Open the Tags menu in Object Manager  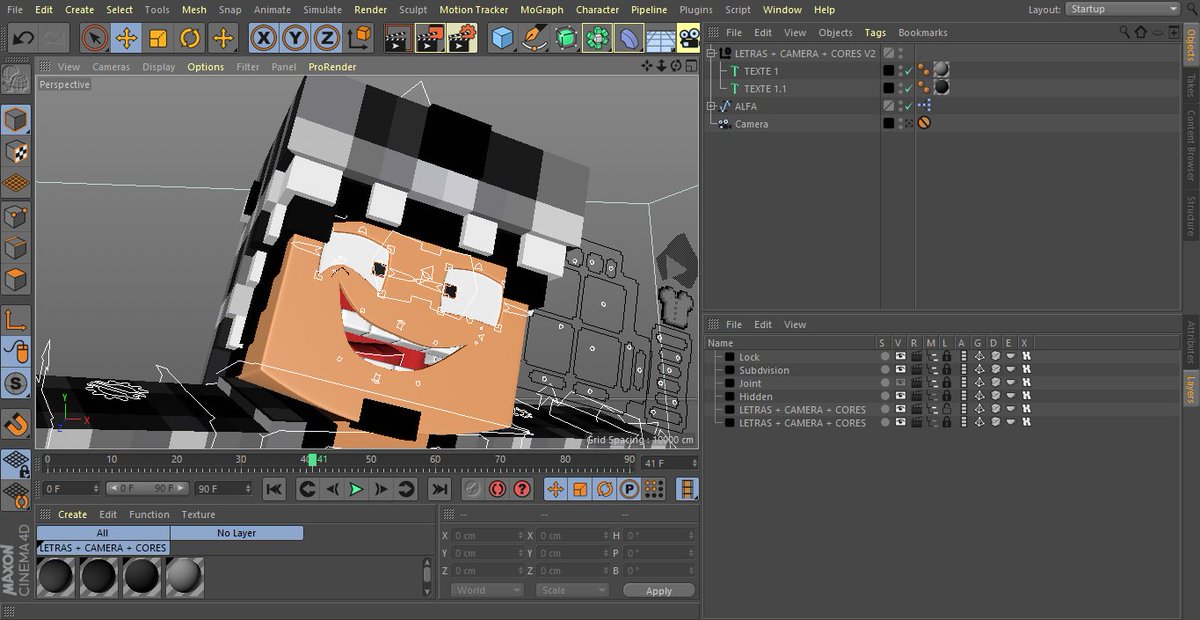875,33
